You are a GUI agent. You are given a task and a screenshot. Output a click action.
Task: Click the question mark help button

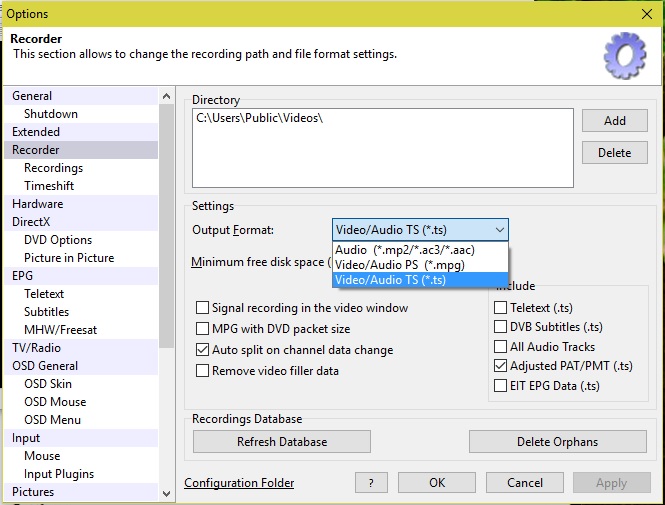coord(371,482)
